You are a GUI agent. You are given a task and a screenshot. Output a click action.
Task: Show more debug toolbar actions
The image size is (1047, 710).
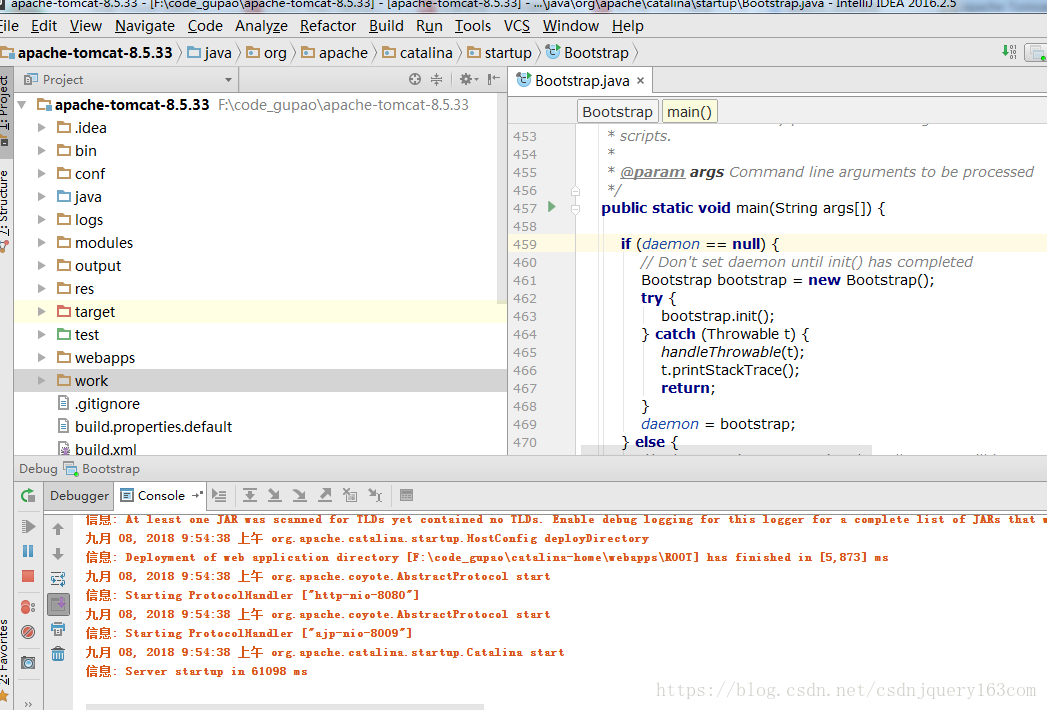tap(28, 704)
